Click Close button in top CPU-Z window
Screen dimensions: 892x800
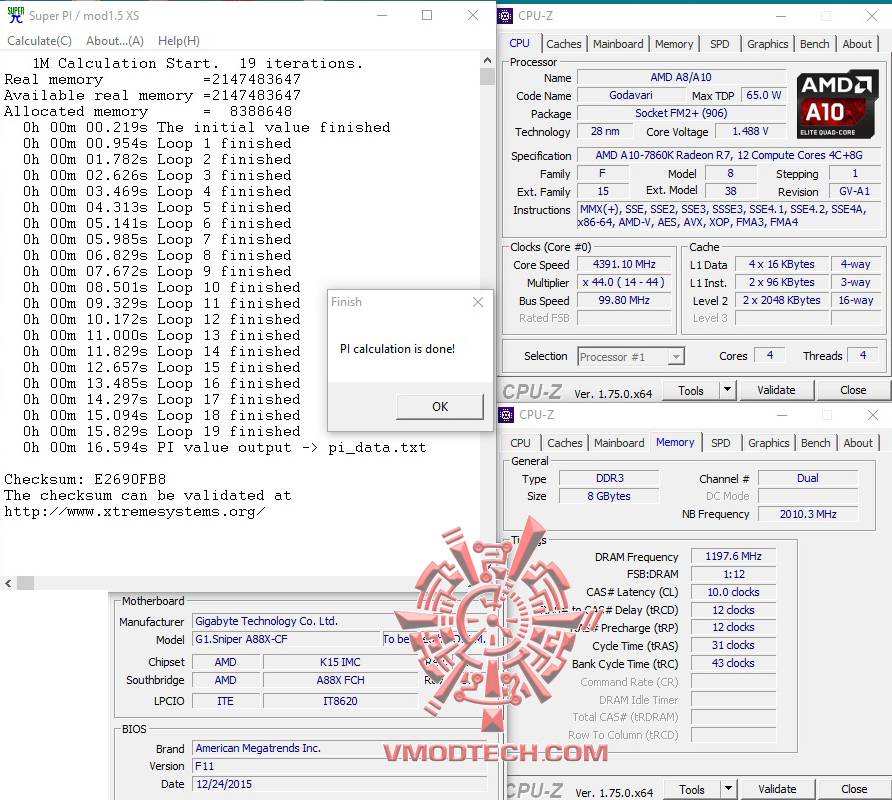853,390
